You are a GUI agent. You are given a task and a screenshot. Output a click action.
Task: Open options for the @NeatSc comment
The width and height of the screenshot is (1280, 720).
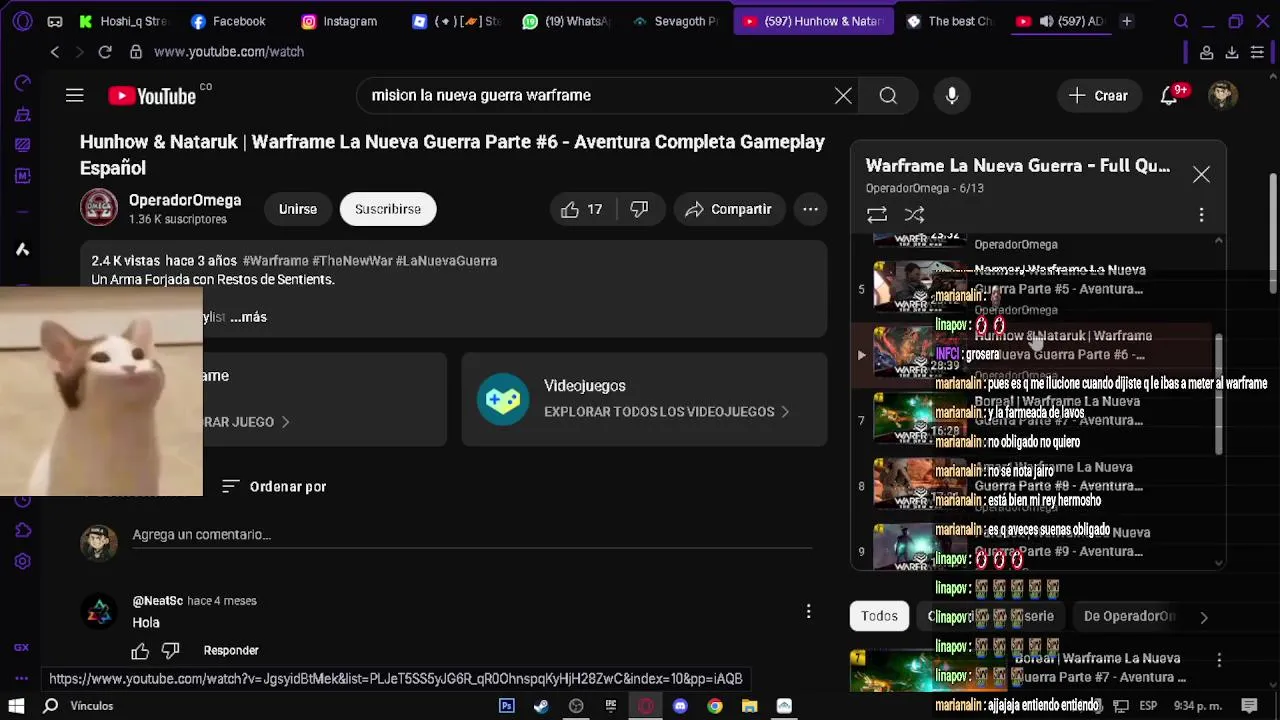pyautogui.click(x=808, y=611)
